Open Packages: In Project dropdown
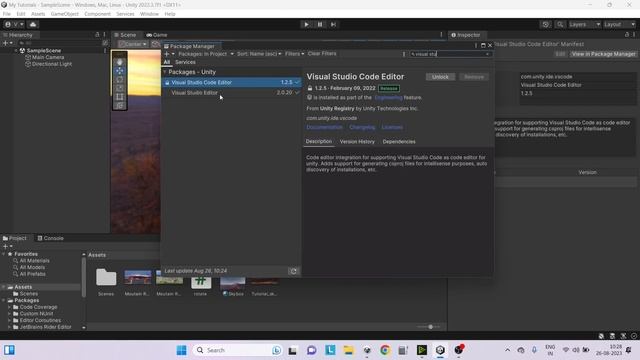This screenshot has width=640, height=360. tap(206, 54)
